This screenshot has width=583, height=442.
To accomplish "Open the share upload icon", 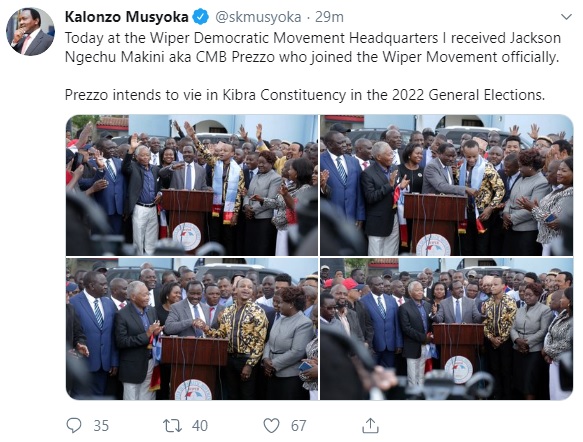I will (370, 426).
